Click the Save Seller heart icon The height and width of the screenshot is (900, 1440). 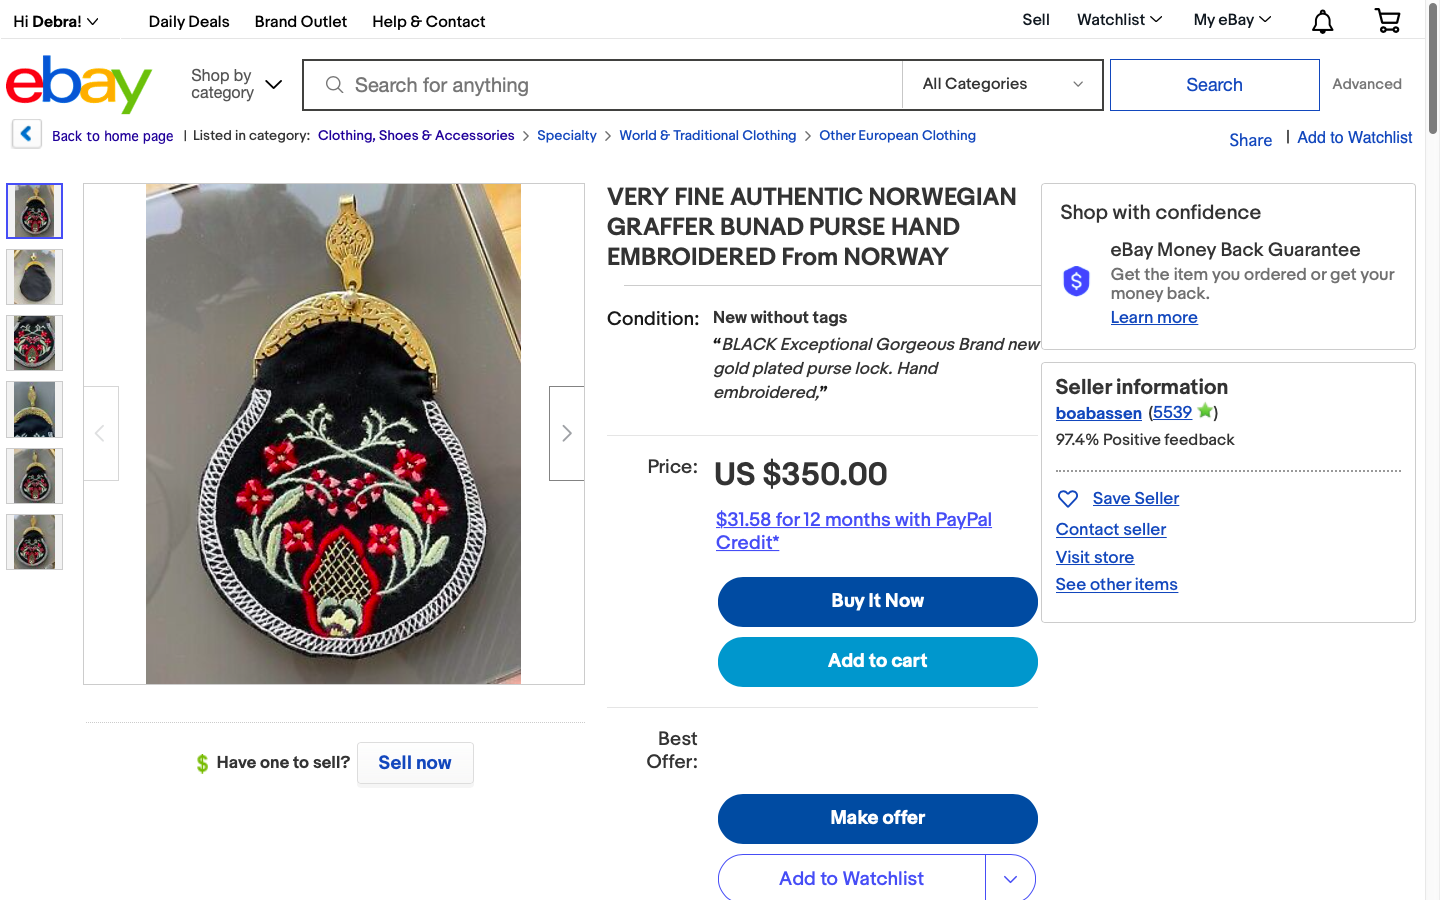point(1068,499)
